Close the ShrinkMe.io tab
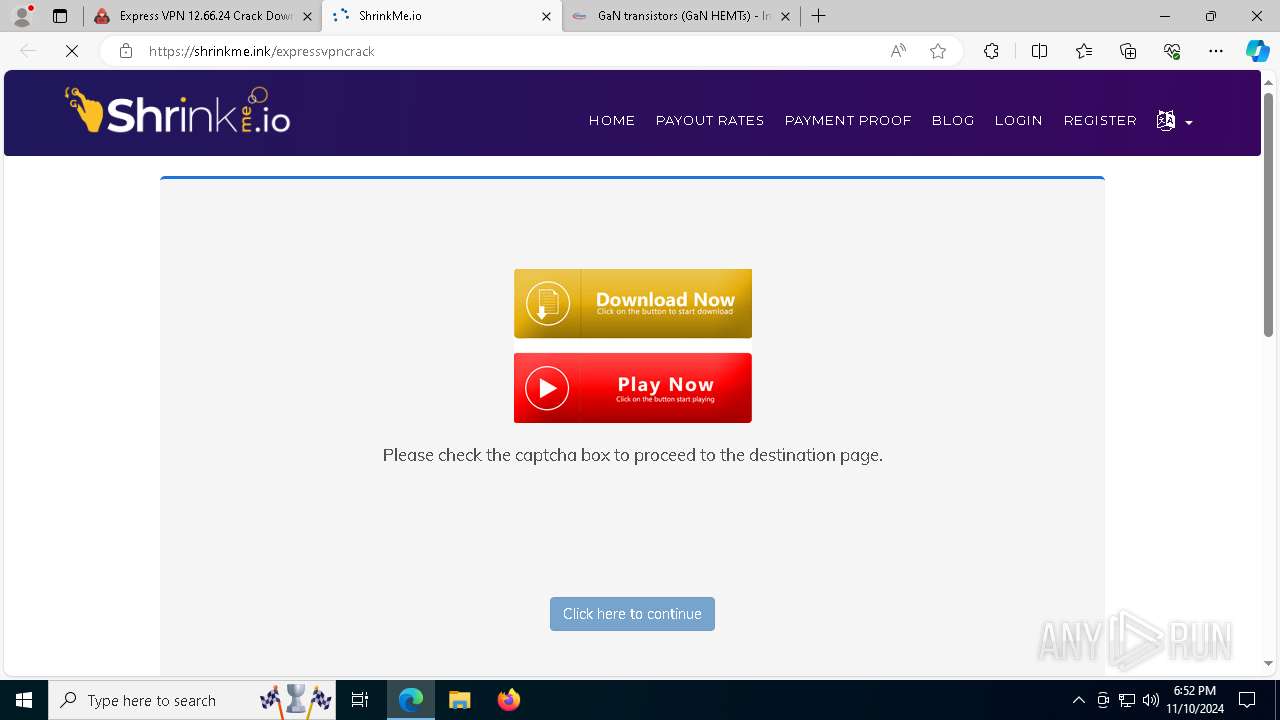 [546, 16]
